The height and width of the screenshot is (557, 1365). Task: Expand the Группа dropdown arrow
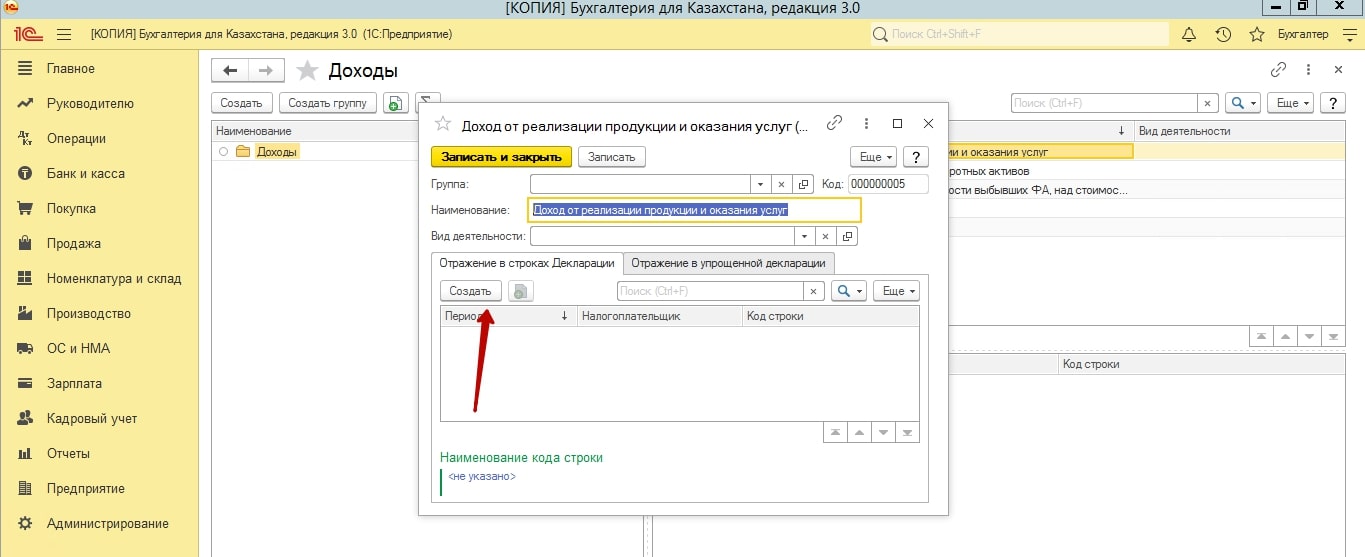pos(760,184)
